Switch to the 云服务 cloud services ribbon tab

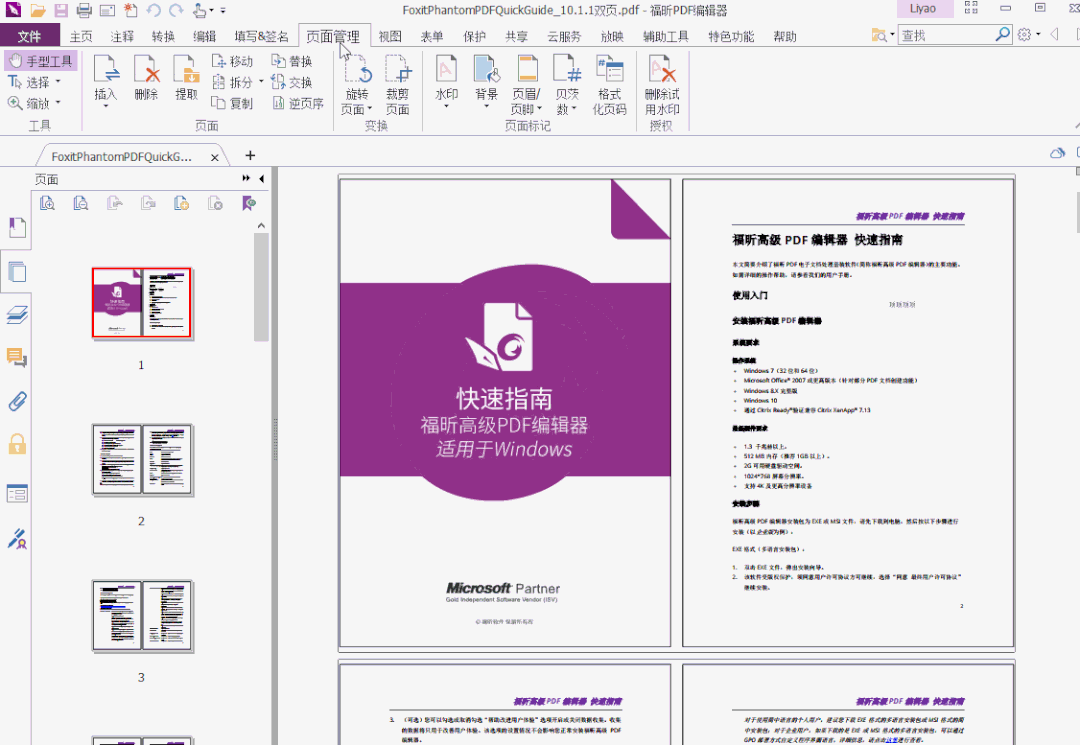click(x=564, y=36)
